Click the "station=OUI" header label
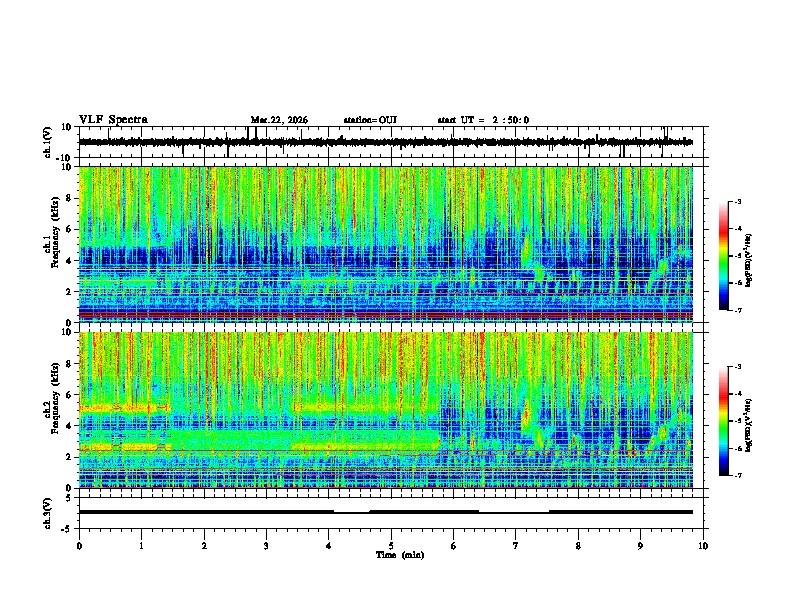Viewport: 792px width, 612px height. tap(370, 120)
